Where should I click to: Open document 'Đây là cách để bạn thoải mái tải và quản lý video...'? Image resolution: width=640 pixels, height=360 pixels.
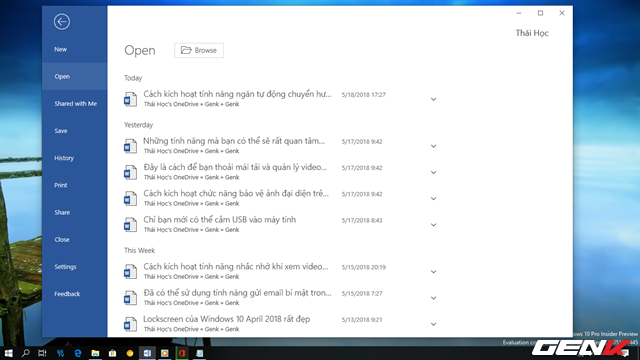[235, 167]
